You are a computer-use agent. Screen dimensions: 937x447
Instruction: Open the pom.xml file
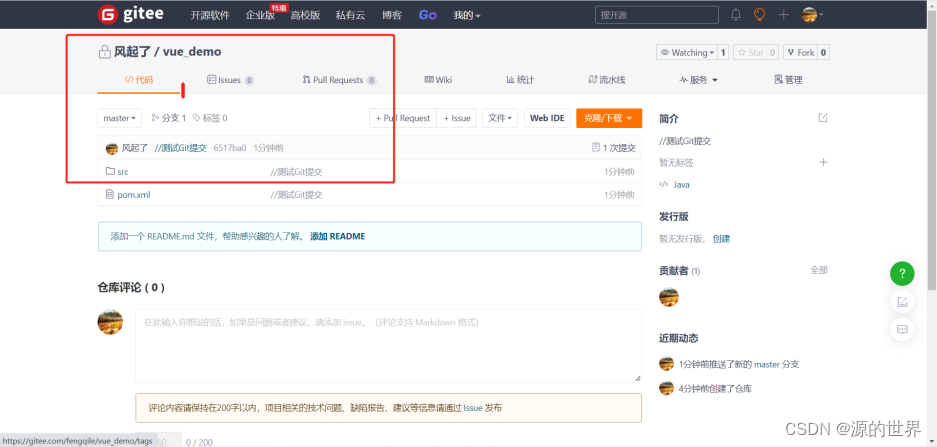point(134,195)
